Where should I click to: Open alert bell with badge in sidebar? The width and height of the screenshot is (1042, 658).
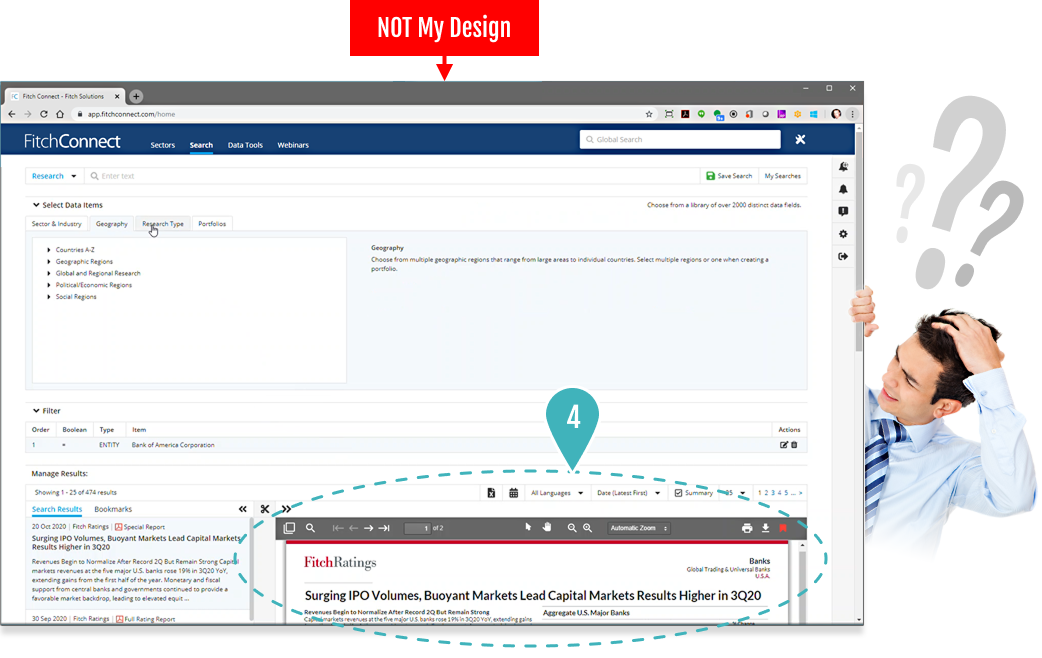(843, 167)
